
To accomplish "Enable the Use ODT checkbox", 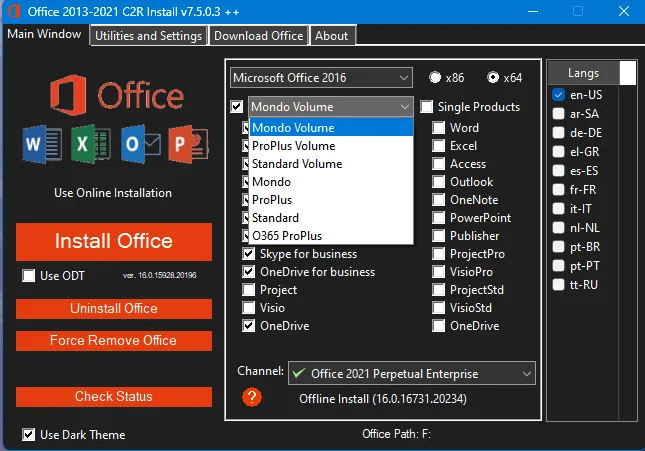I will [x=28, y=276].
